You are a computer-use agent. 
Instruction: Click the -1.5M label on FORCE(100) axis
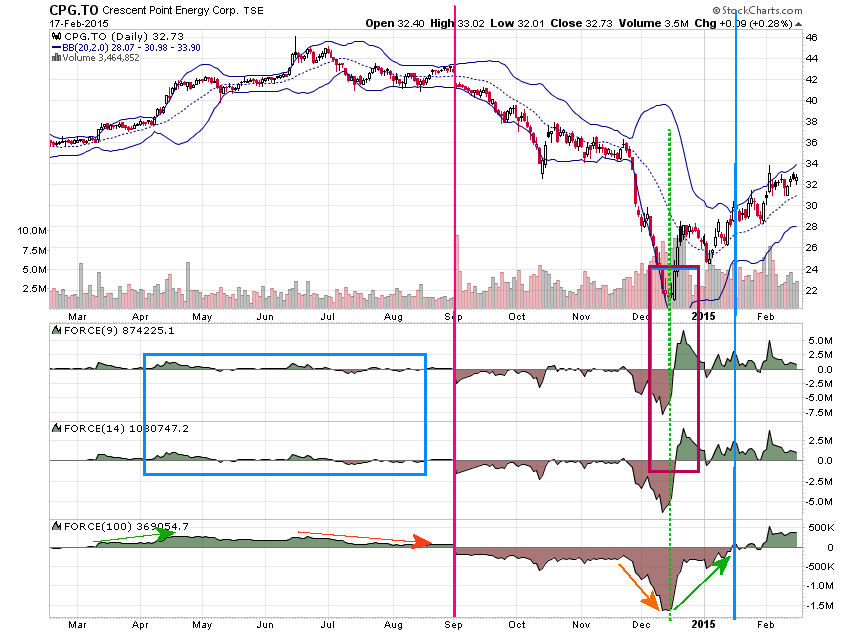(820, 605)
